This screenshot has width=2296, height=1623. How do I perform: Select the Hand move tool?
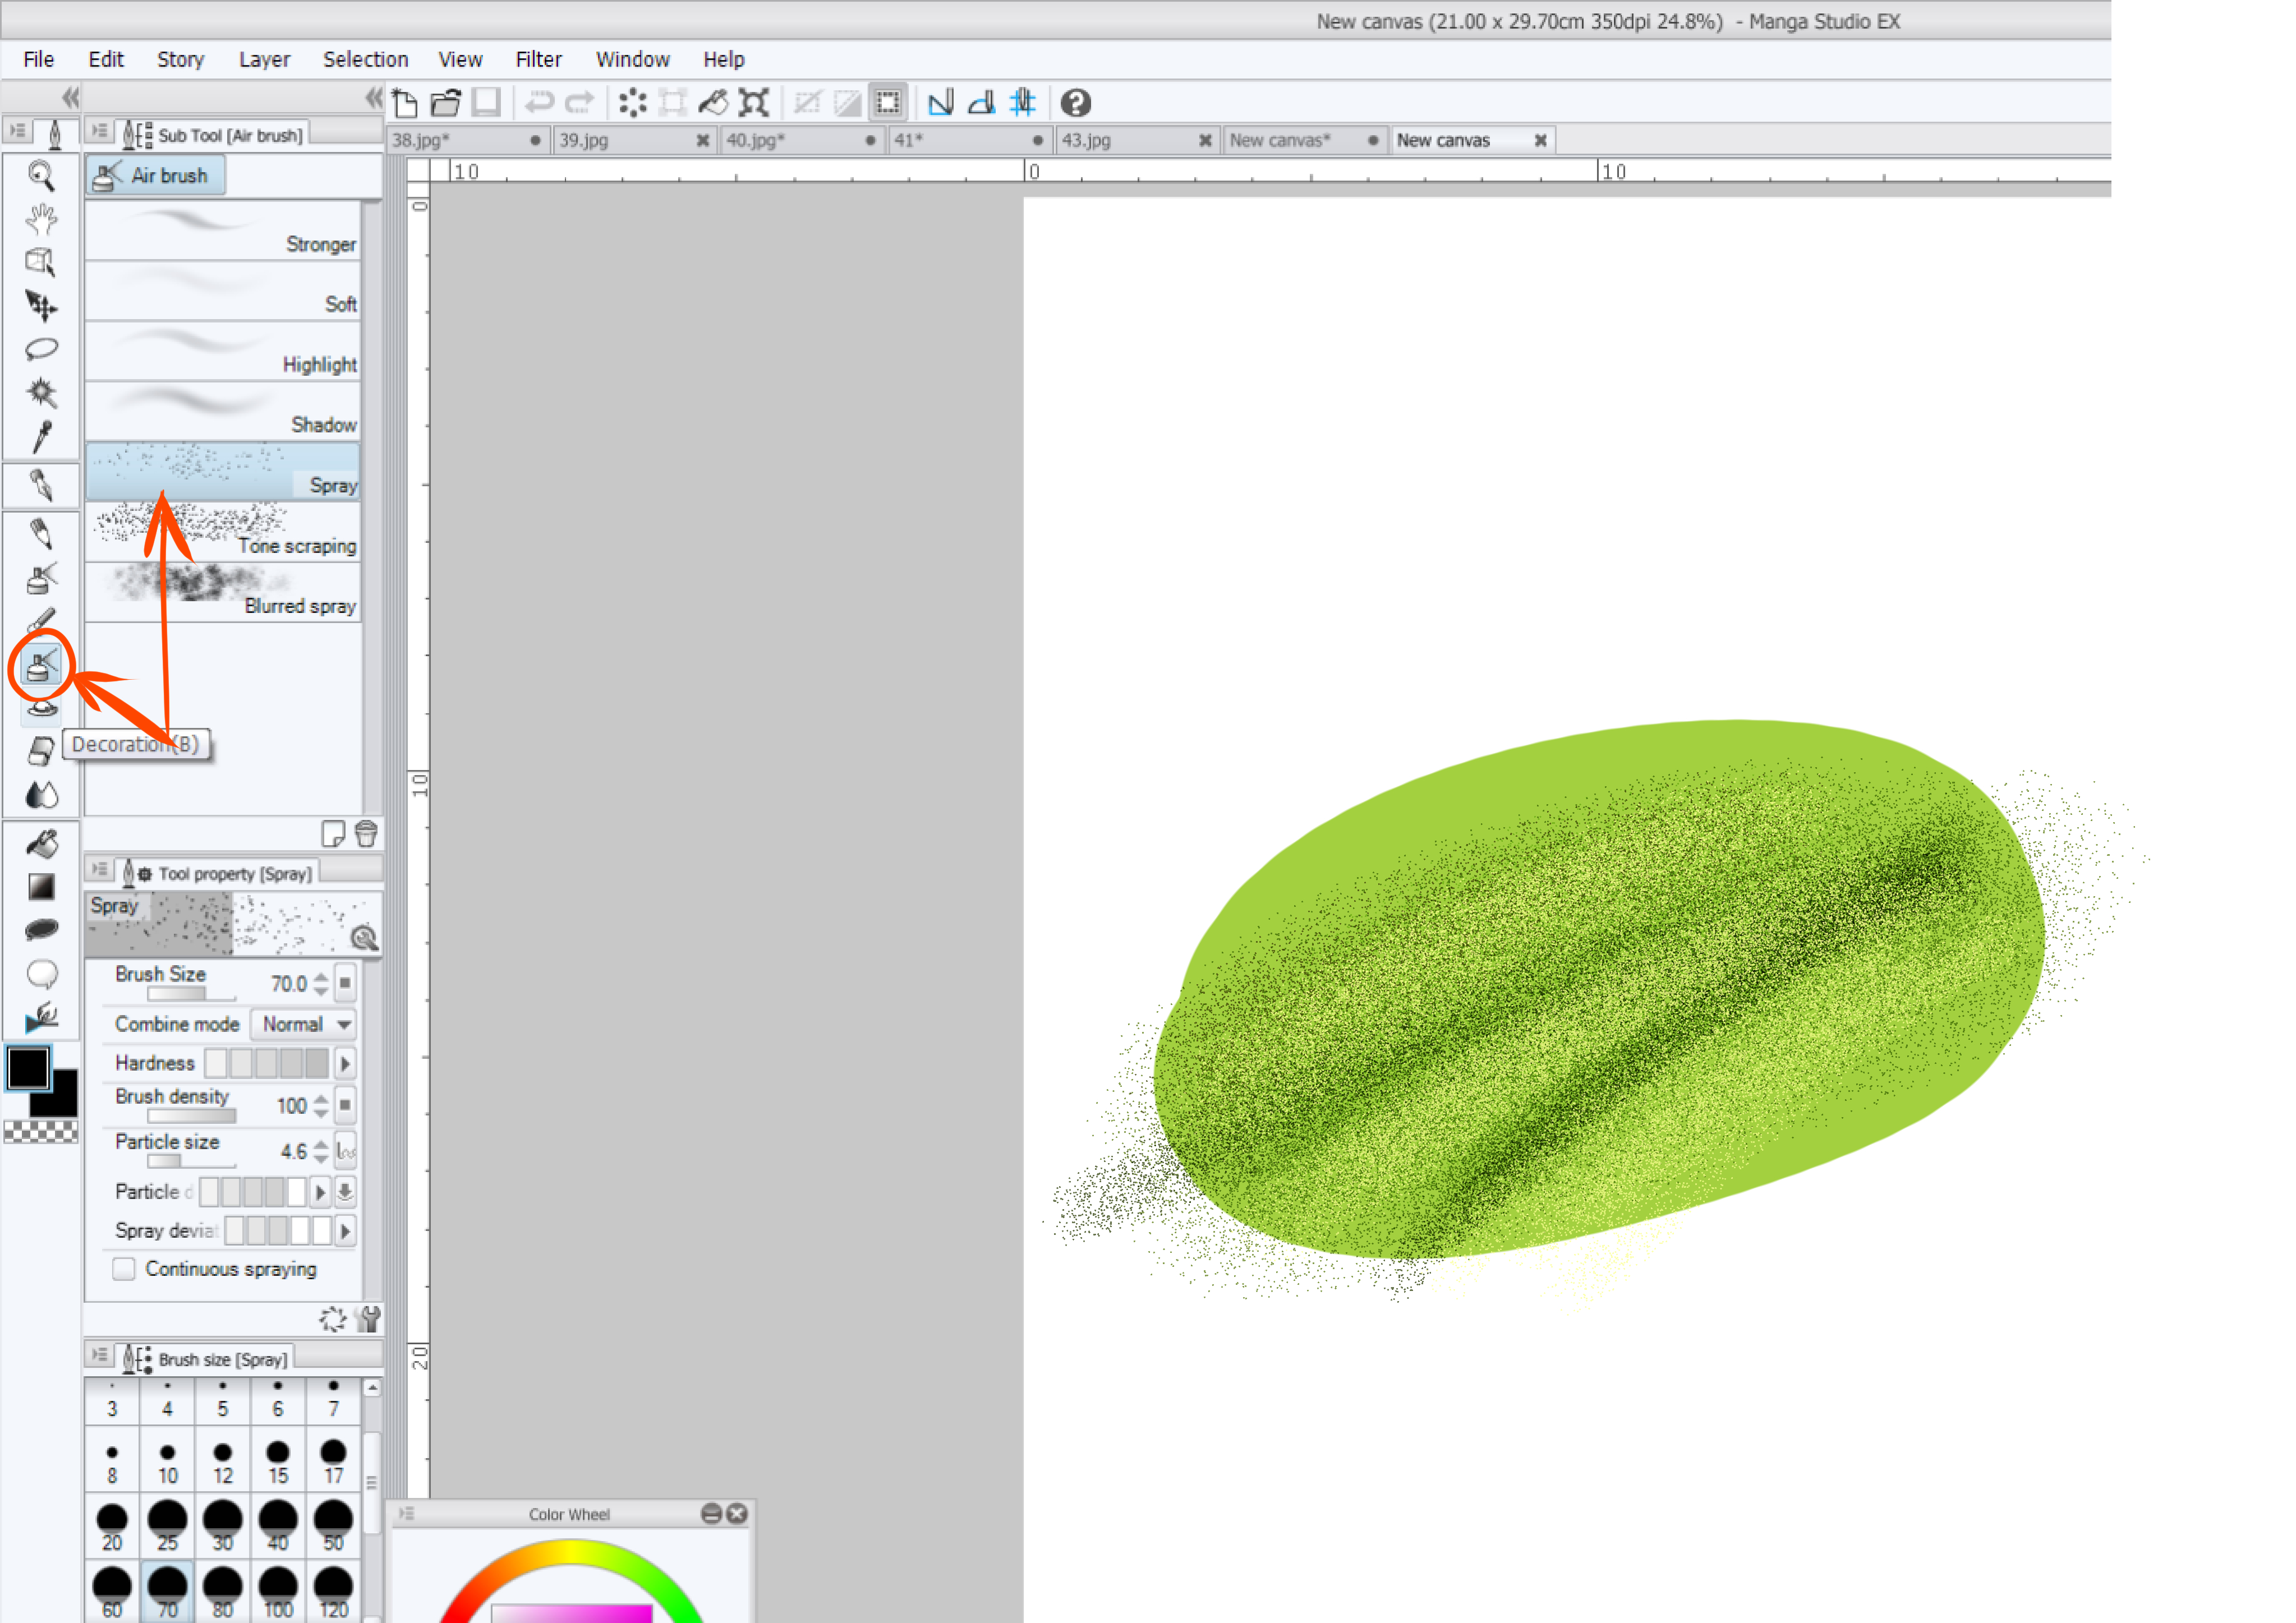point(41,218)
